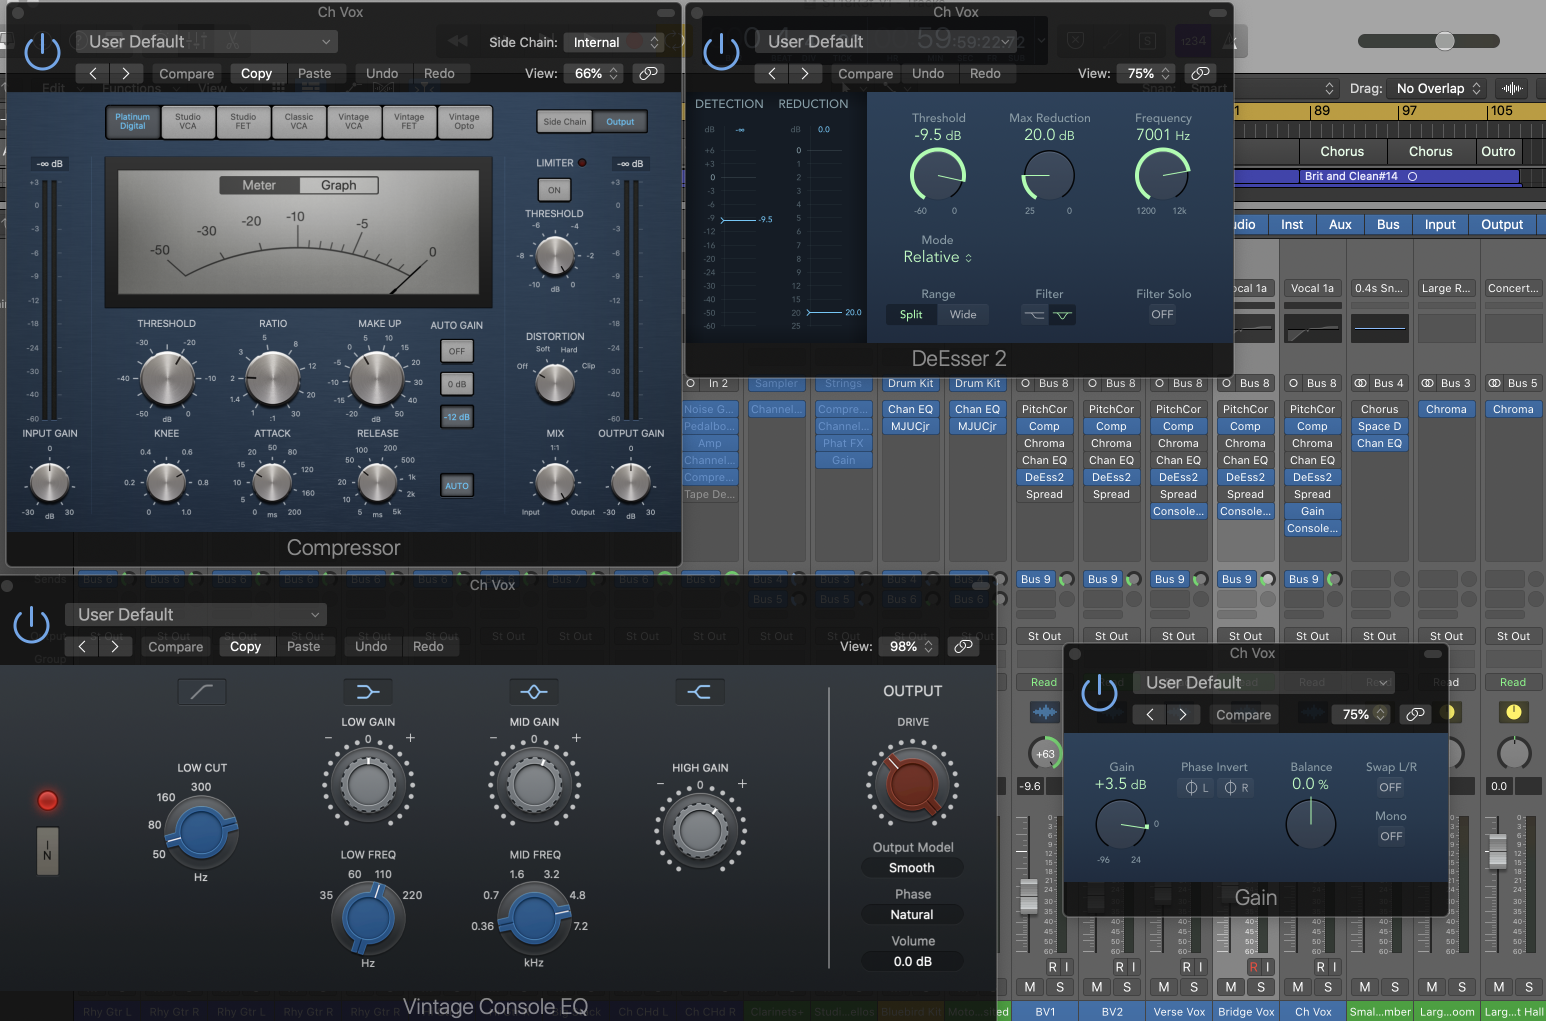Click the Volume 0.0 dB field in Console EQ
Screen dimensions: 1546x1021
tap(912, 961)
